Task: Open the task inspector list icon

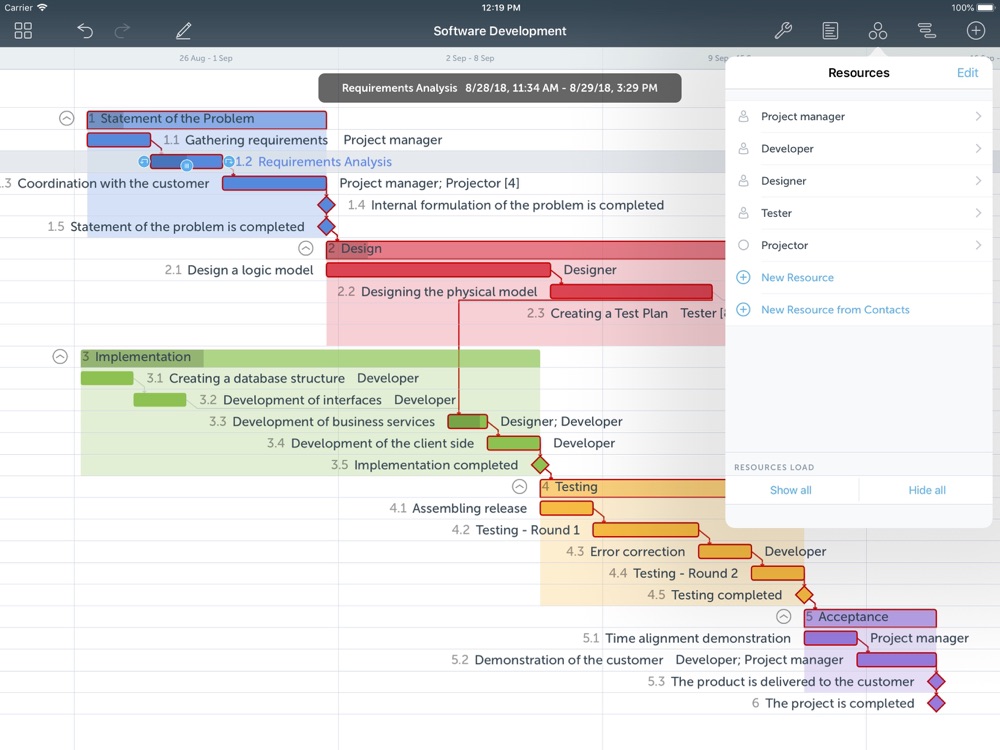Action: pyautogui.click(x=830, y=31)
